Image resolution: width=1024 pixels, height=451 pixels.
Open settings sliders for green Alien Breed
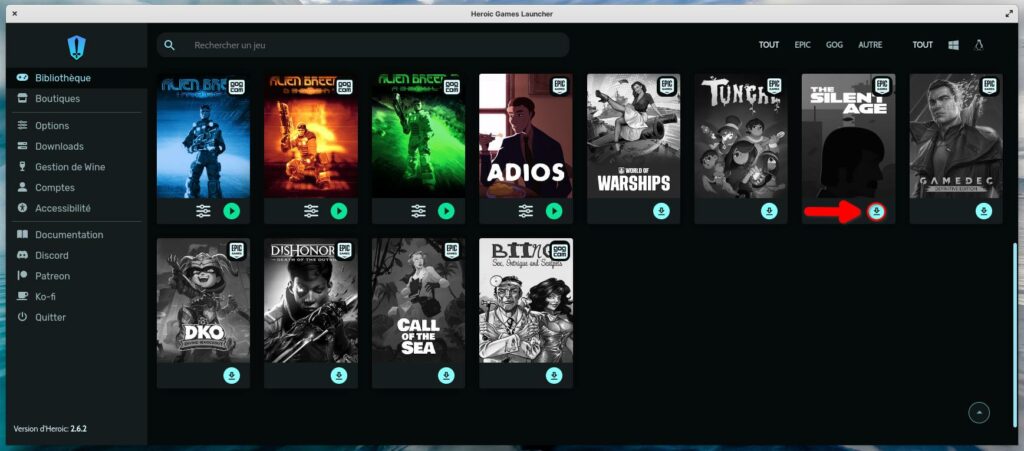click(x=419, y=211)
